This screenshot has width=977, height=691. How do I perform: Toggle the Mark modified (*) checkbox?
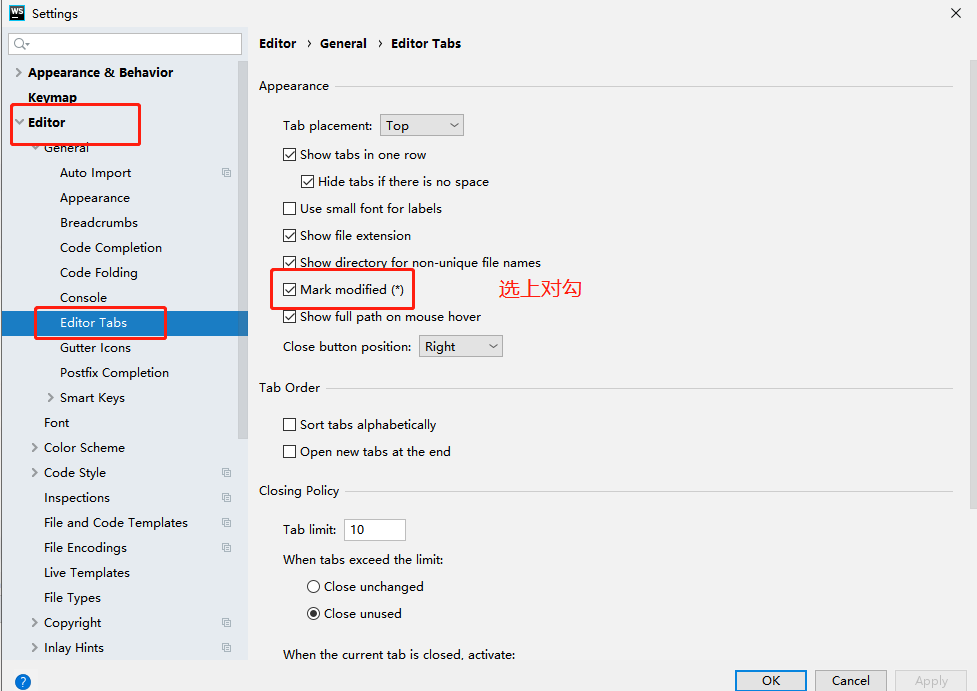pos(289,290)
